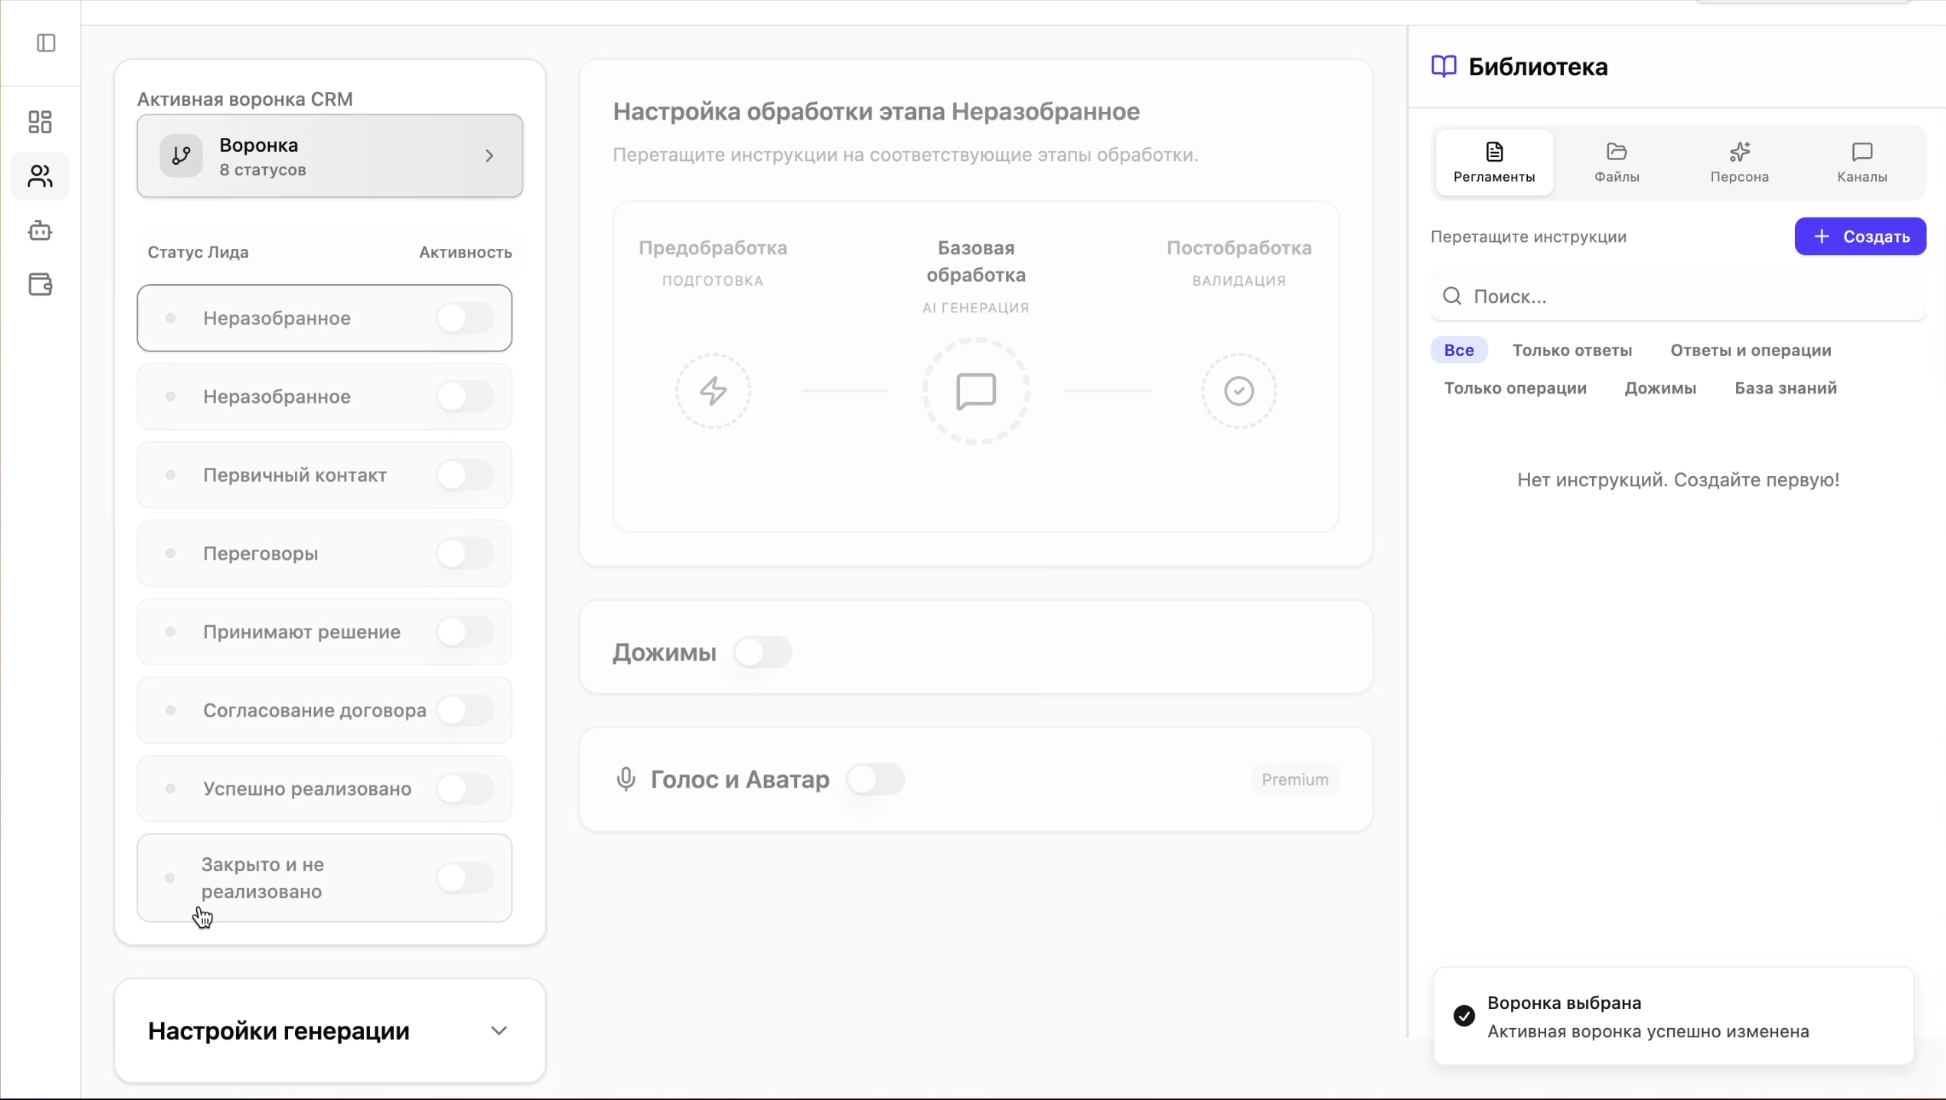The image size is (1946, 1100).
Task: Toggle the Дожимы switch
Action: coord(763,653)
